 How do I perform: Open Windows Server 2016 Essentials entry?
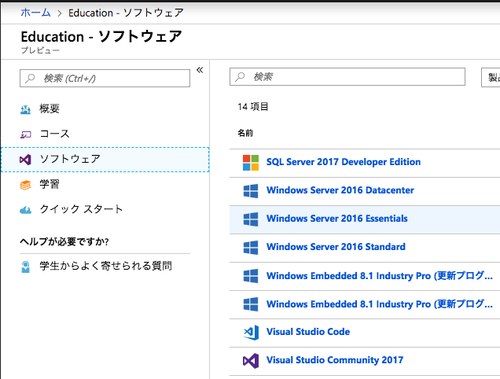[337, 219]
